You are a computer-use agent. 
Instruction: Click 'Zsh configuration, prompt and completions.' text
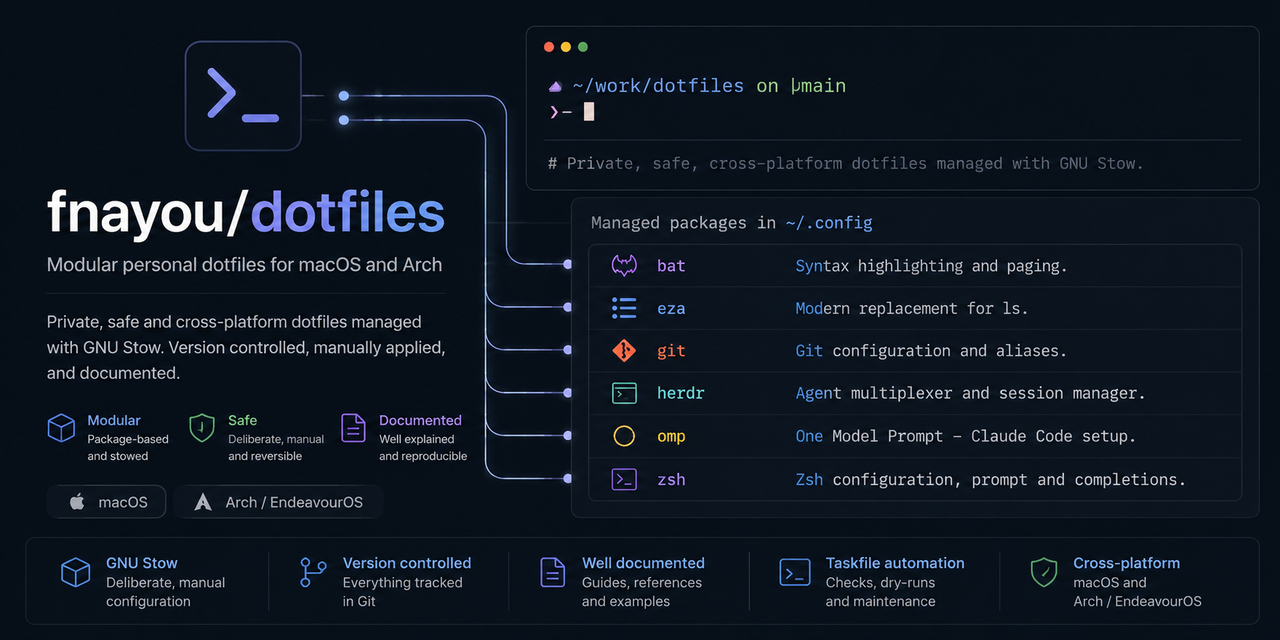pos(990,479)
